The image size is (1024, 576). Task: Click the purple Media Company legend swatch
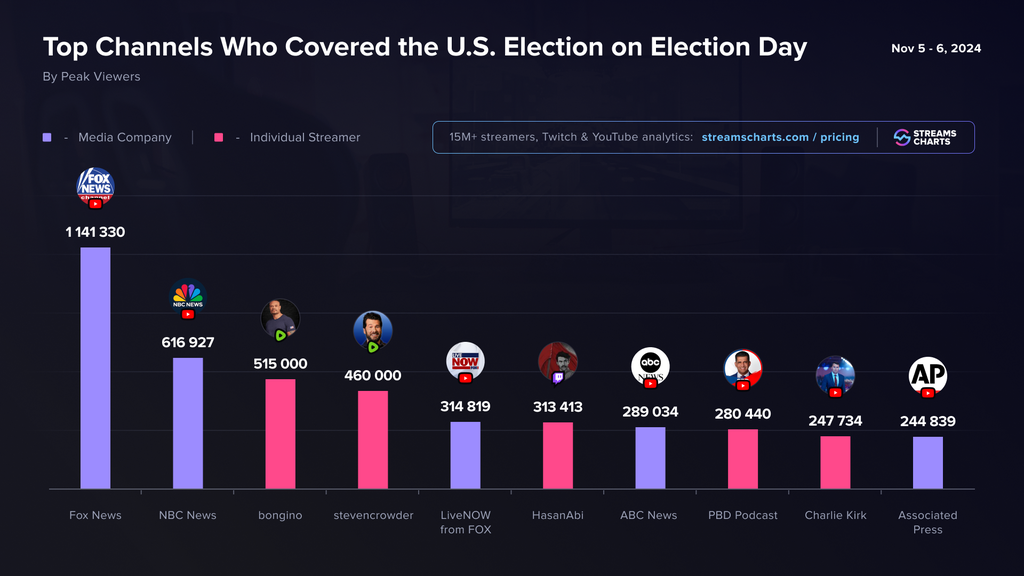tap(47, 137)
